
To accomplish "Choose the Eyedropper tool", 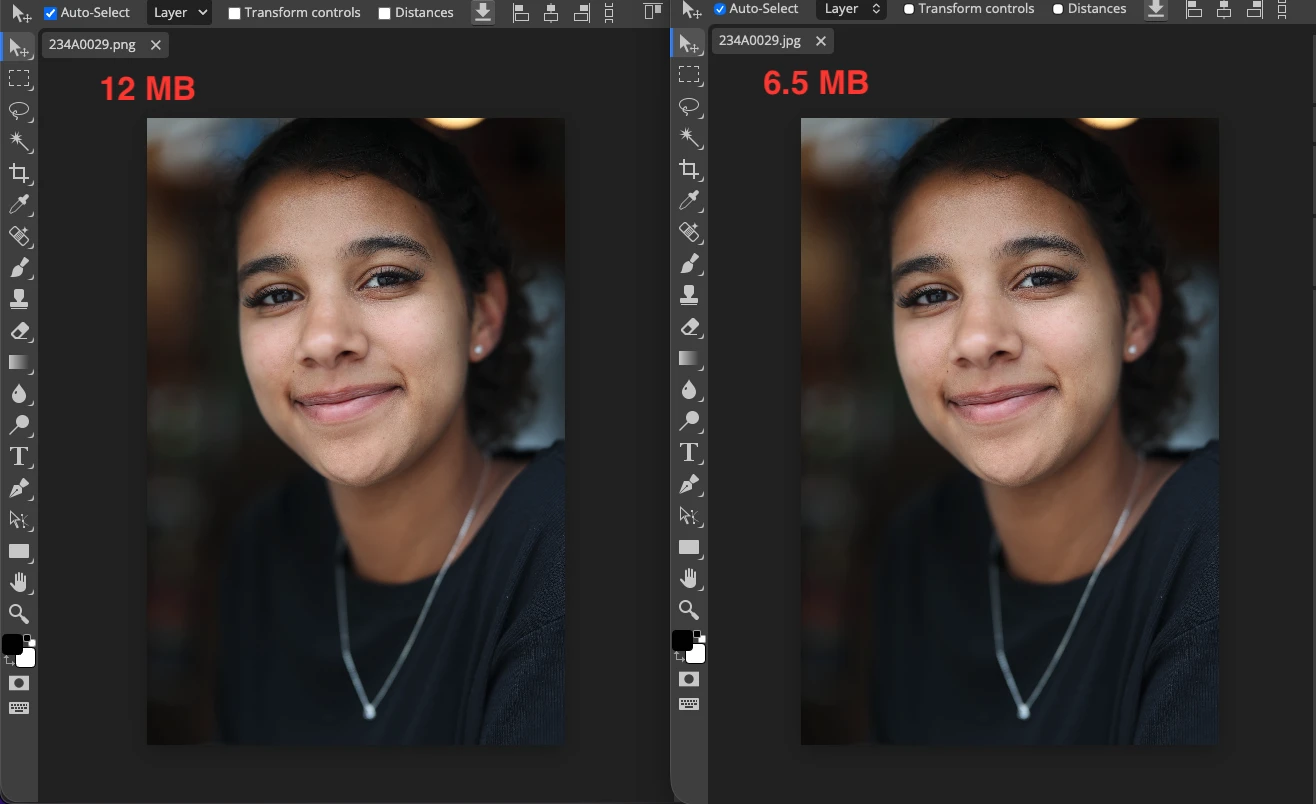I will (x=20, y=205).
